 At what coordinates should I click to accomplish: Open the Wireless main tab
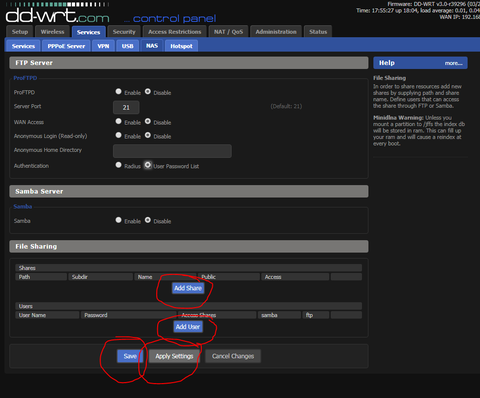(52, 32)
